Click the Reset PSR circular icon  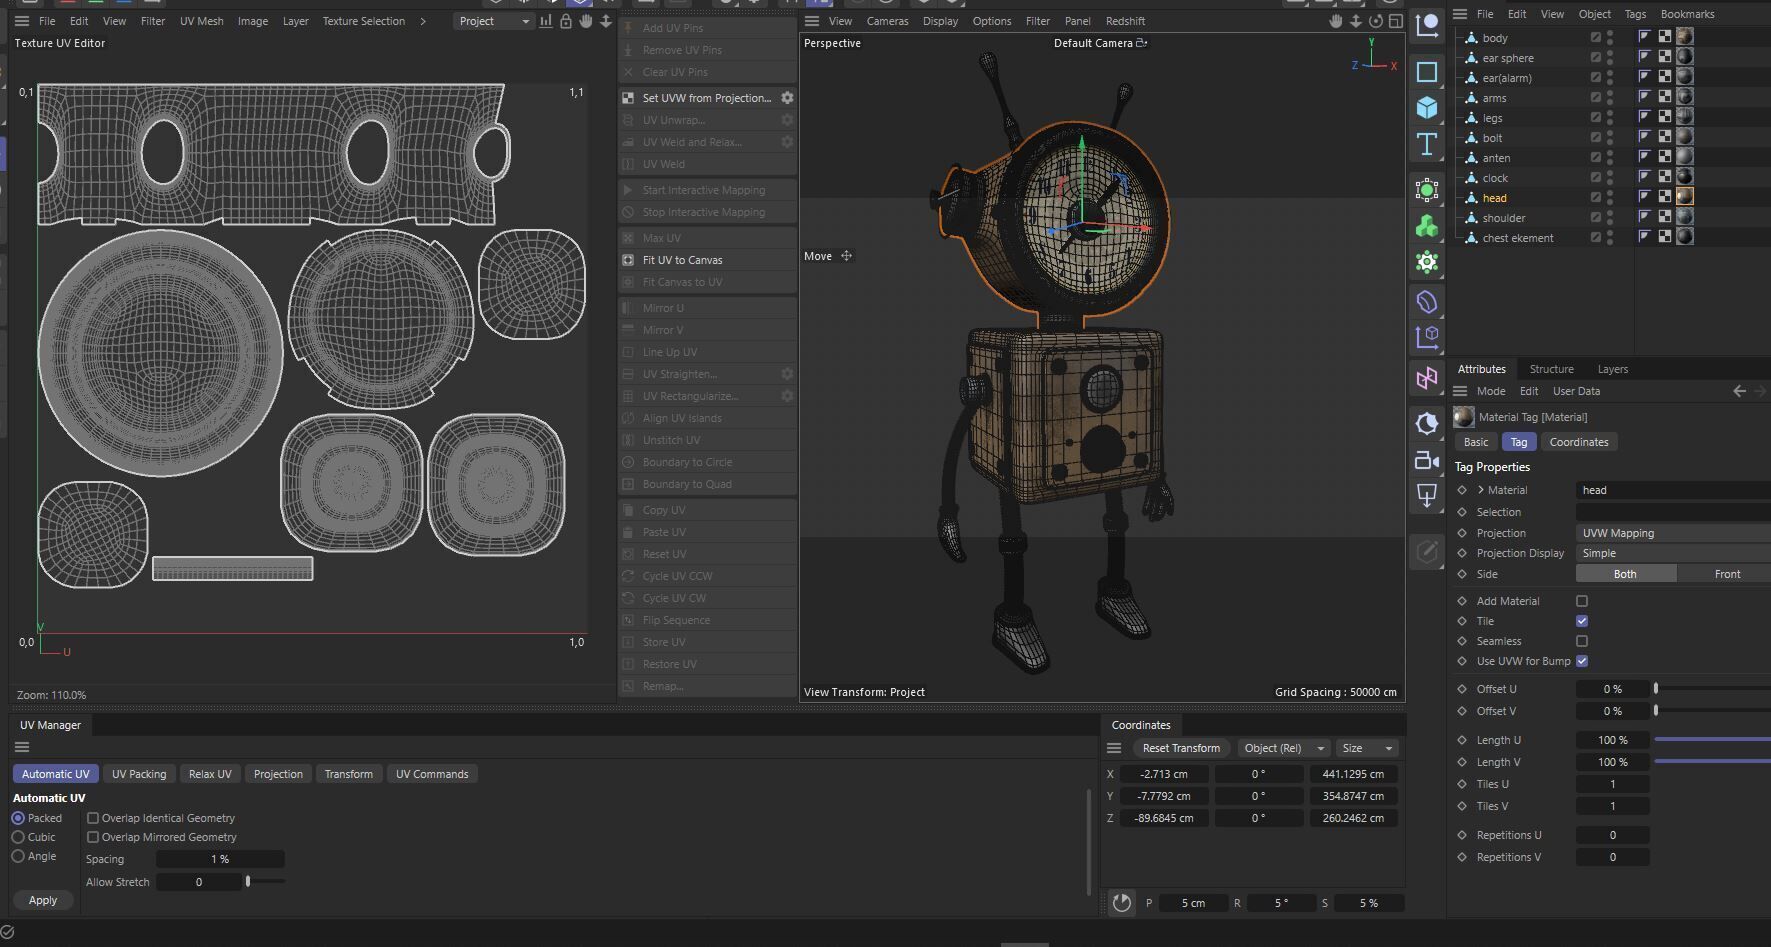(1122, 903)
